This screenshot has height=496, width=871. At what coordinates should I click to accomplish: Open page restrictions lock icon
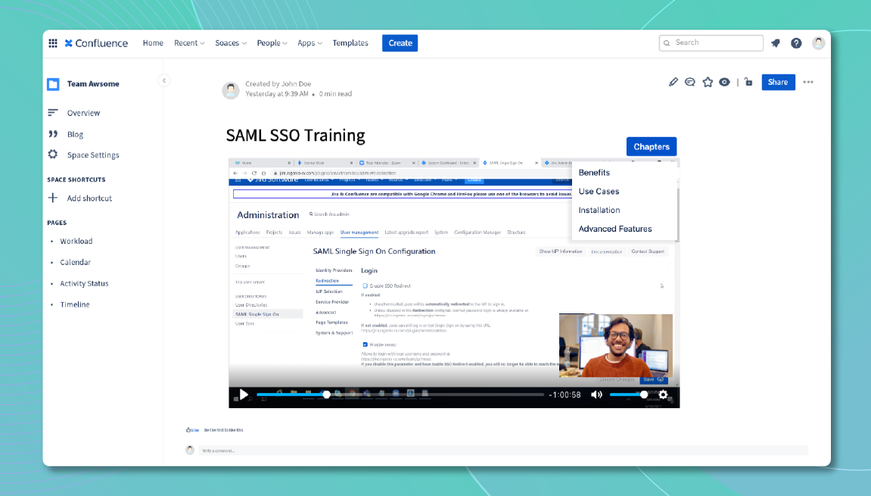click(748, 82)
